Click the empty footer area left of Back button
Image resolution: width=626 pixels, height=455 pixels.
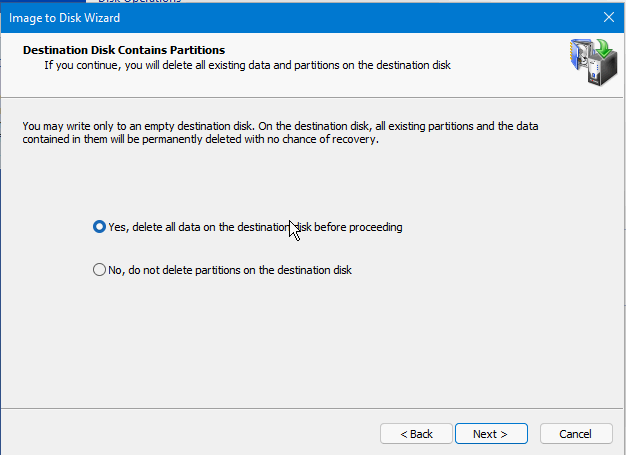pyautogui.click(x=200, y=434)
